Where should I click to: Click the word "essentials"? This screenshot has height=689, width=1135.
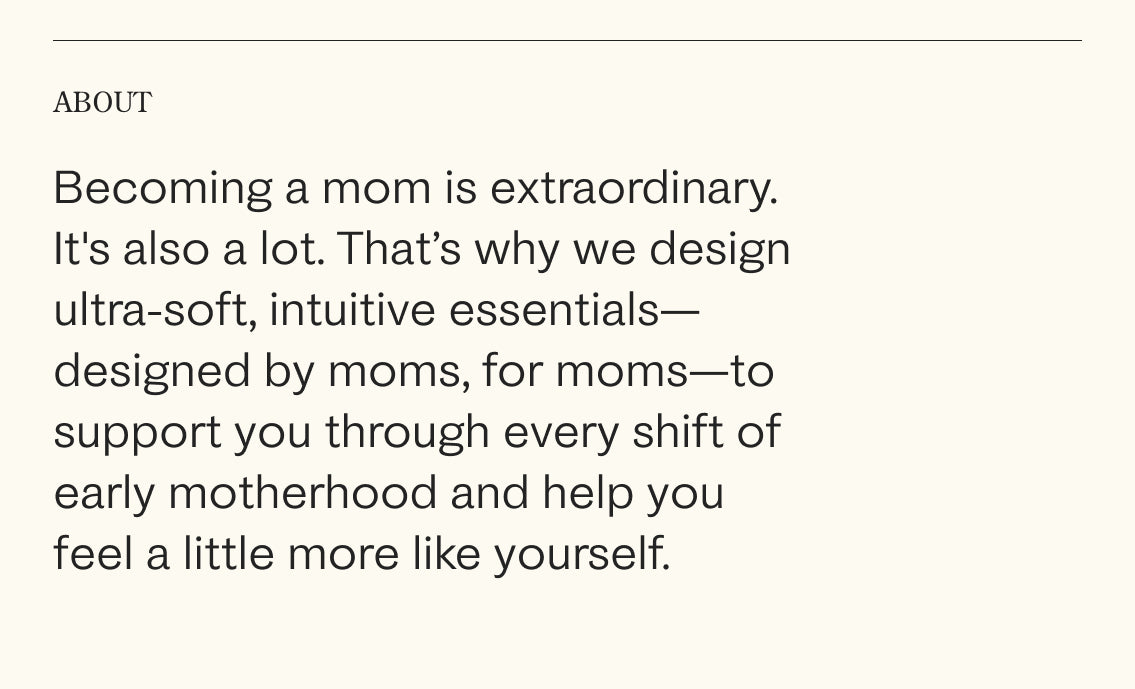tap(554, 311)
